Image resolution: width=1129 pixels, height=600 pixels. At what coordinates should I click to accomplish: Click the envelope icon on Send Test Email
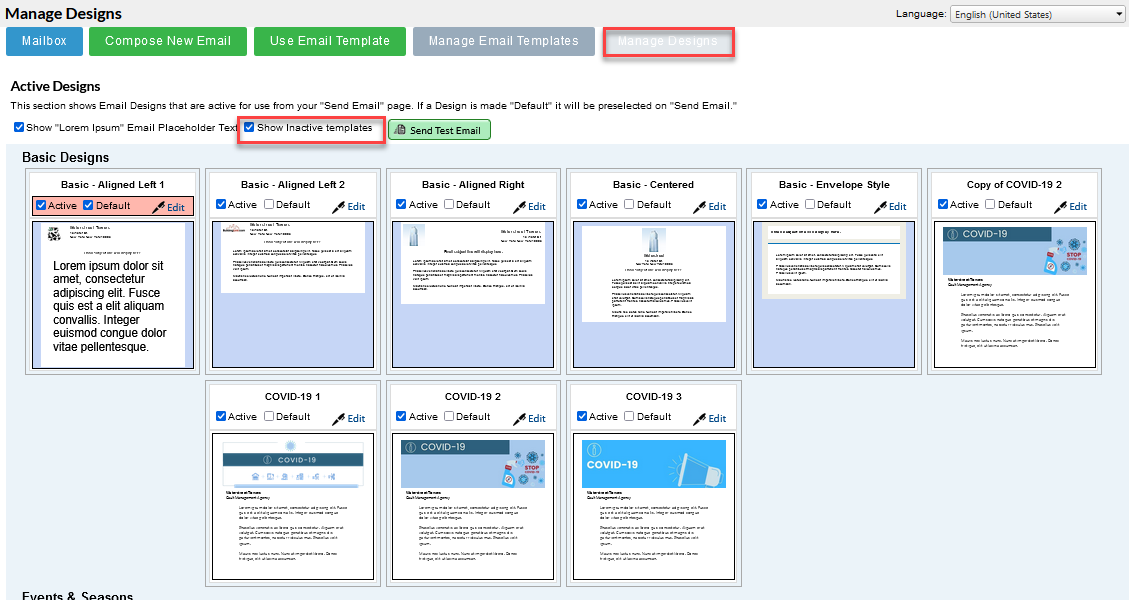pyautogui.click(x=400, y=129)
